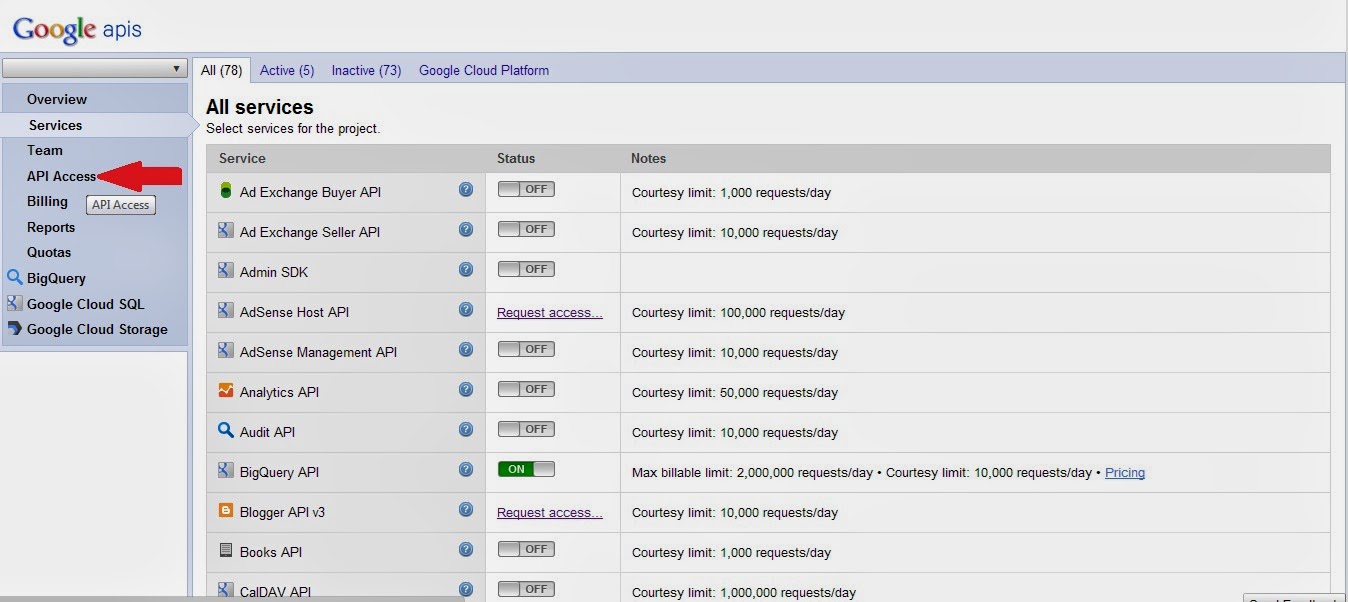Click the Analytics API service name

tap(279, 392)
